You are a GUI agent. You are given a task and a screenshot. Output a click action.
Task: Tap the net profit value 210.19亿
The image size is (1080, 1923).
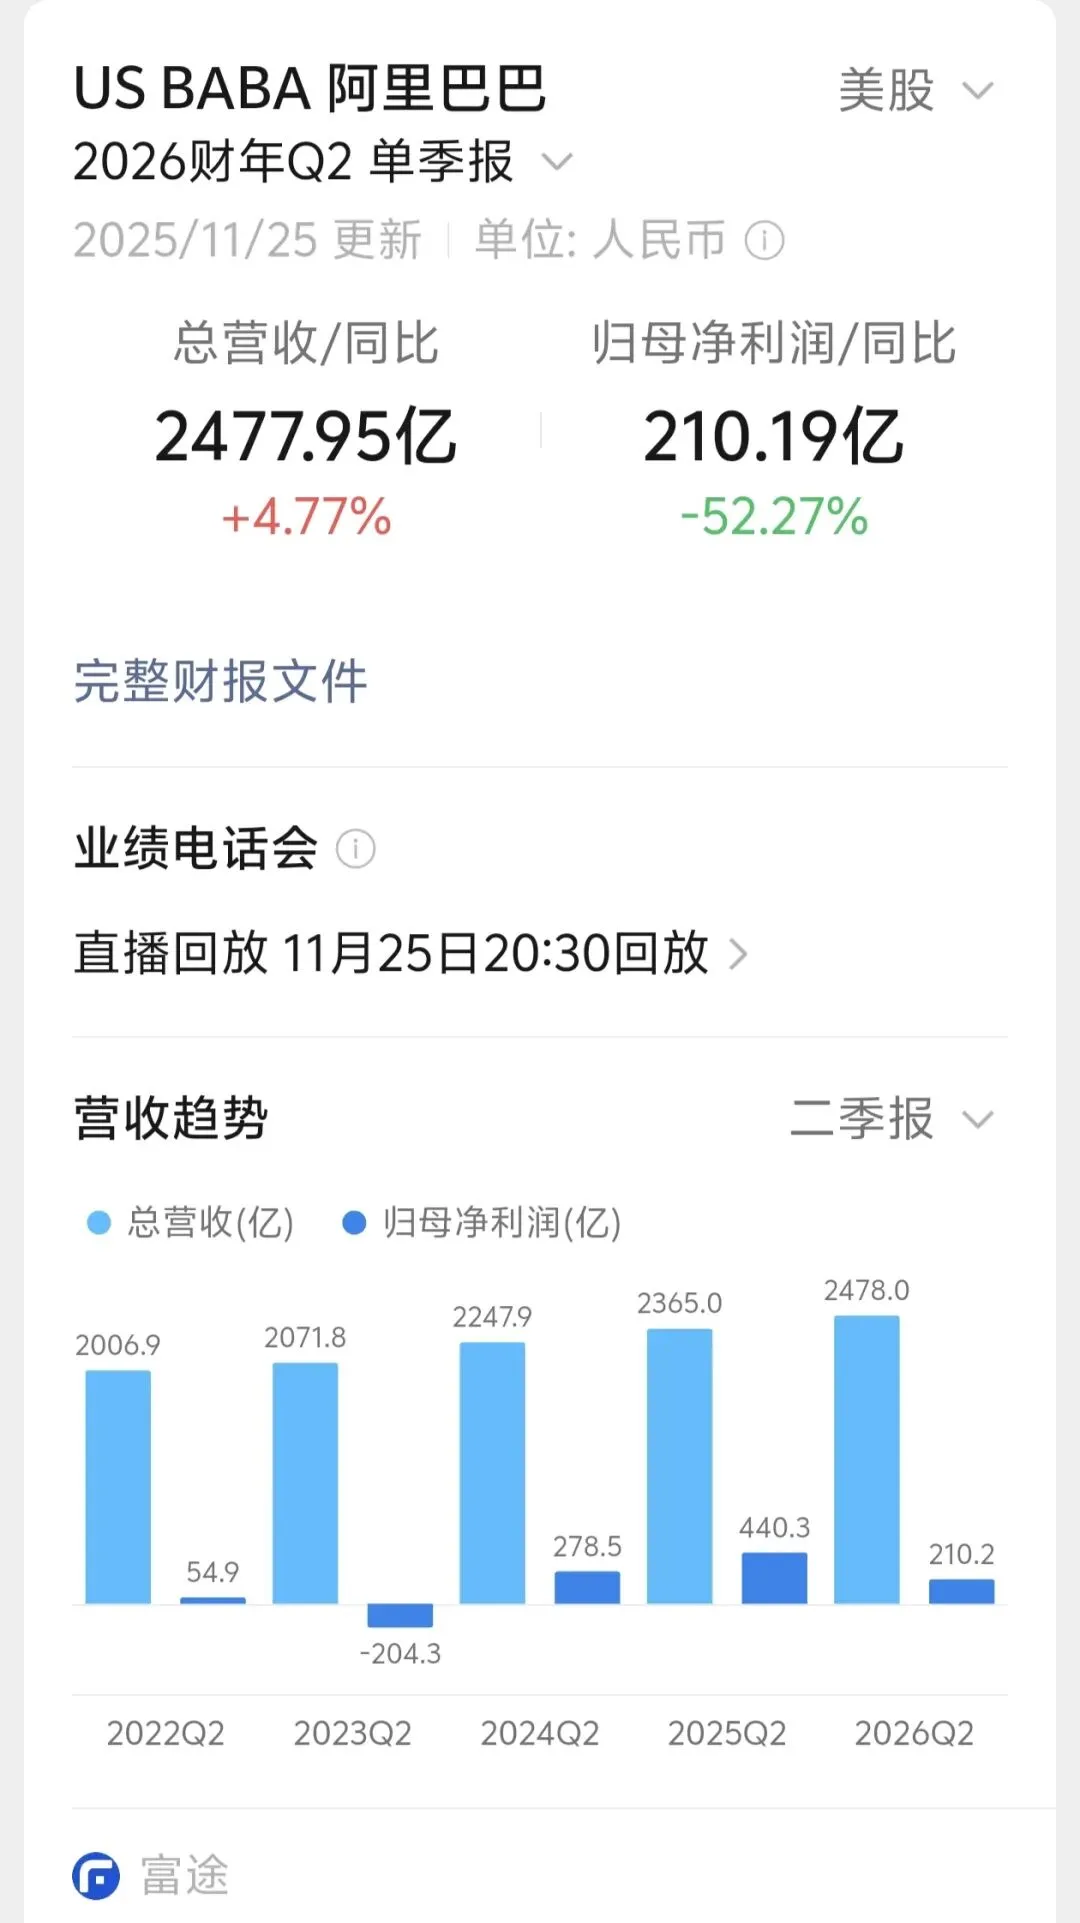(773, 437)
